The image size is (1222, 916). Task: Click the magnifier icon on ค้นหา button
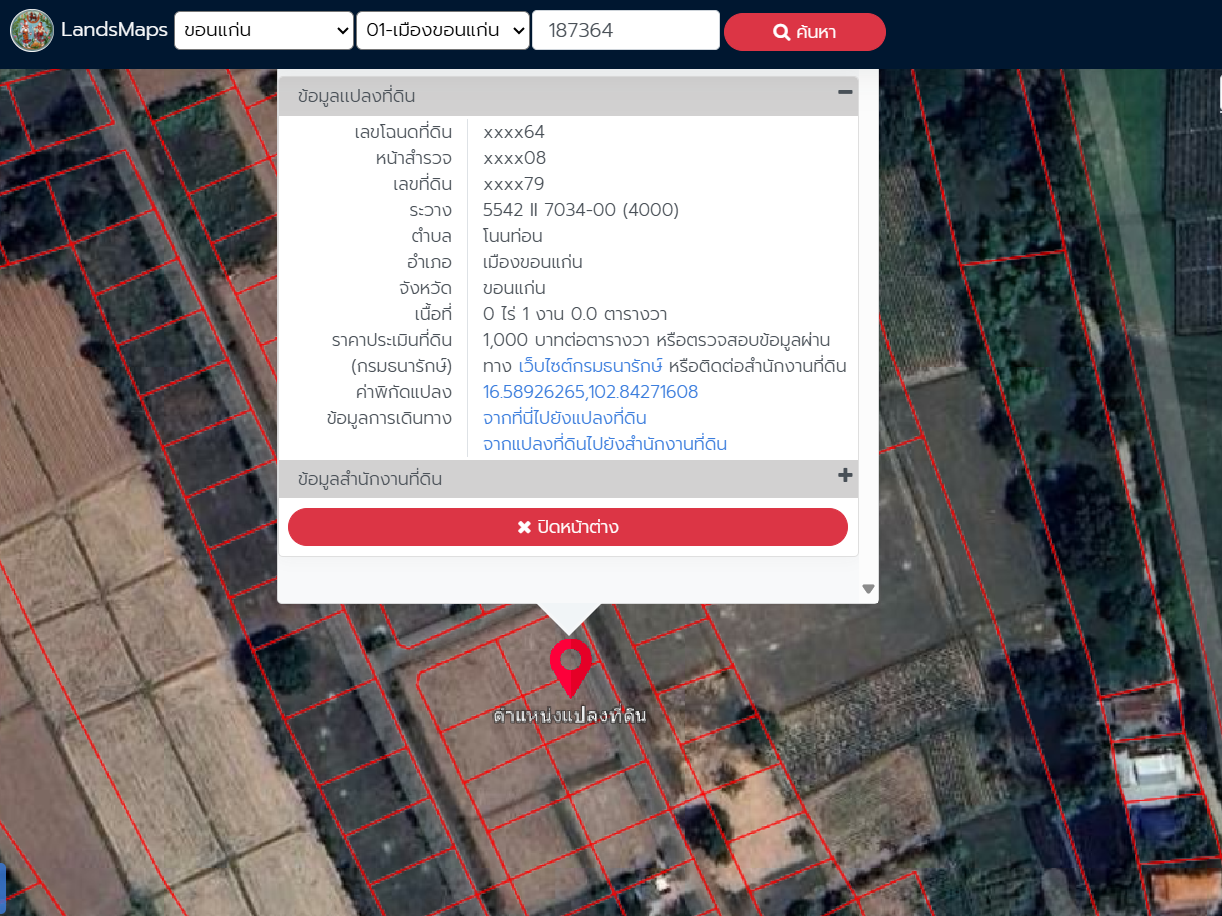coord(782,32)
